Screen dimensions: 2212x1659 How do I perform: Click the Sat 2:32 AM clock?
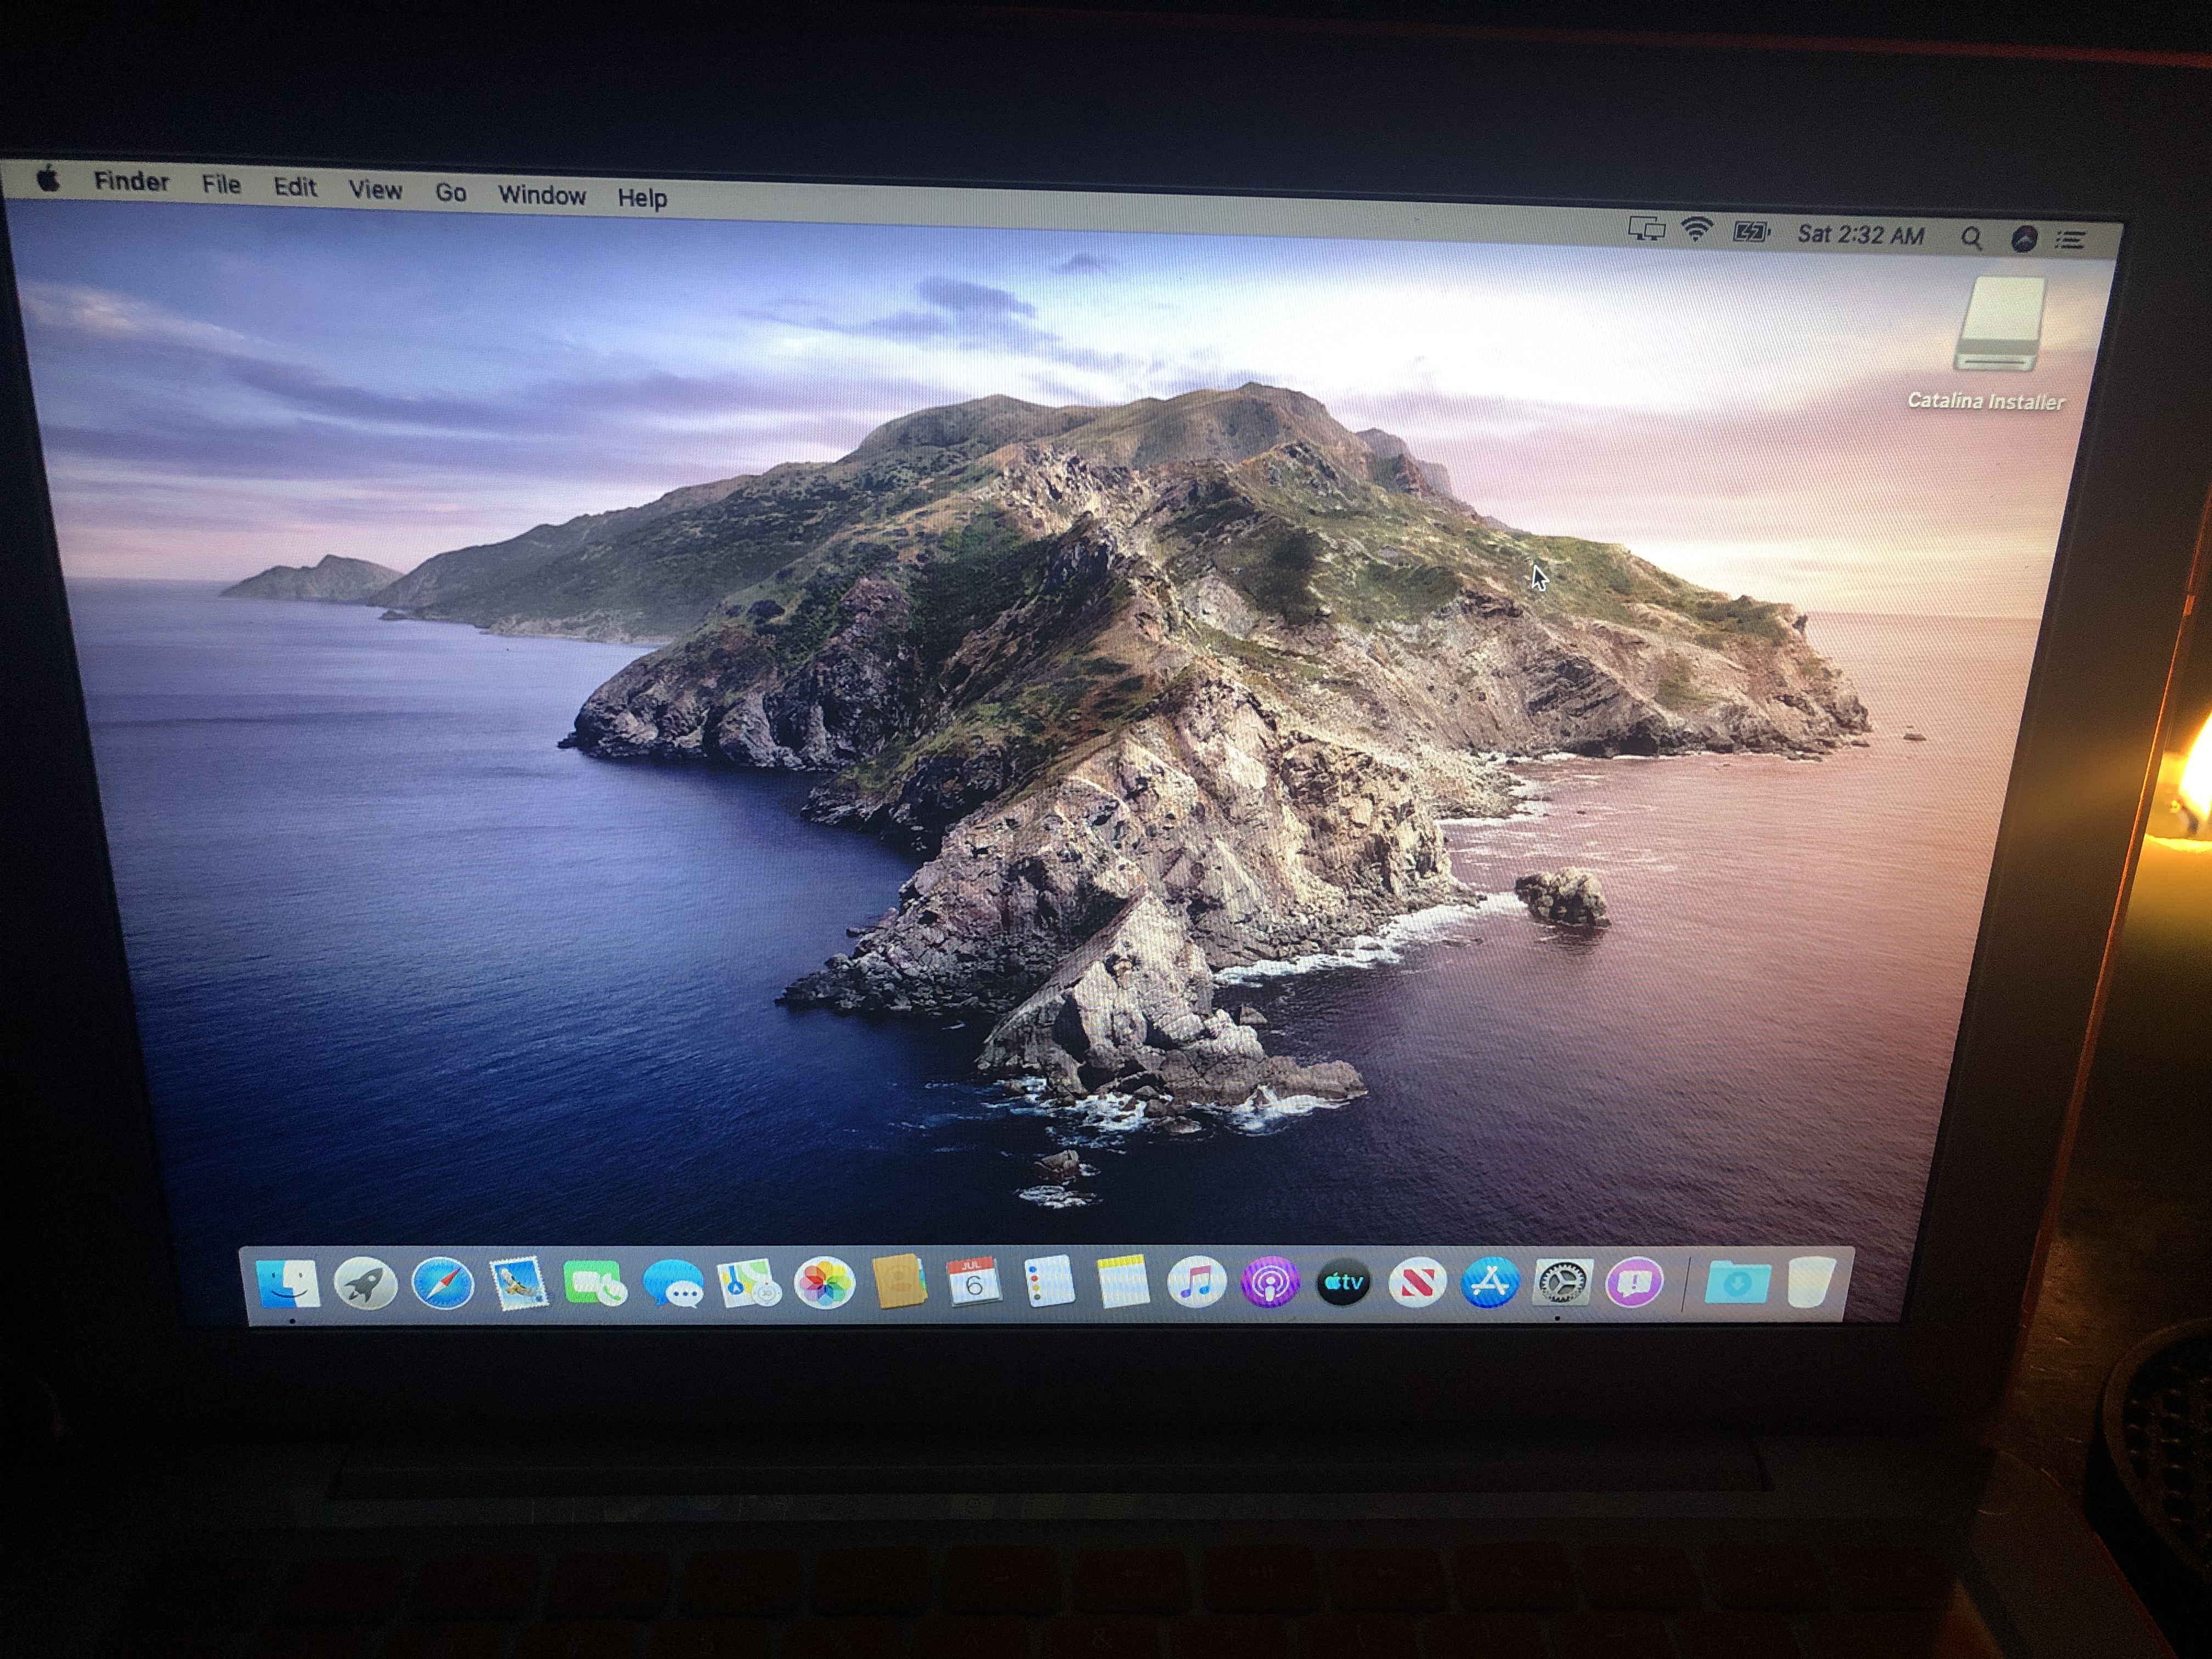pyautogui.click(x=1860, y=235)
